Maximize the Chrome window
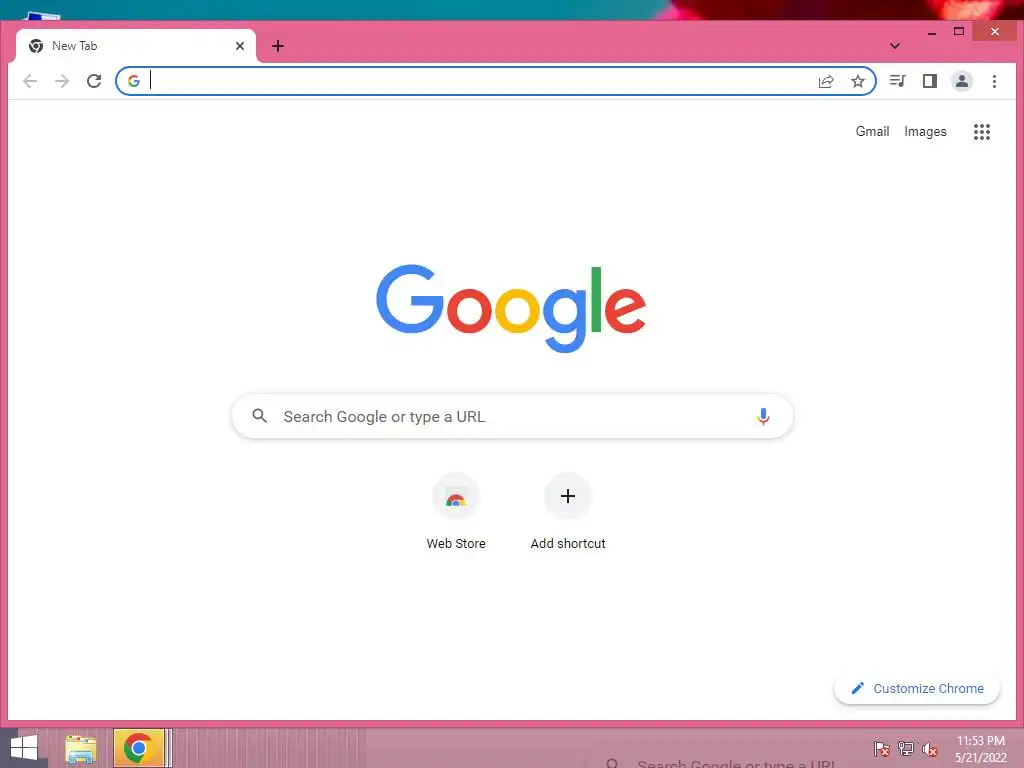 point(959,31)
